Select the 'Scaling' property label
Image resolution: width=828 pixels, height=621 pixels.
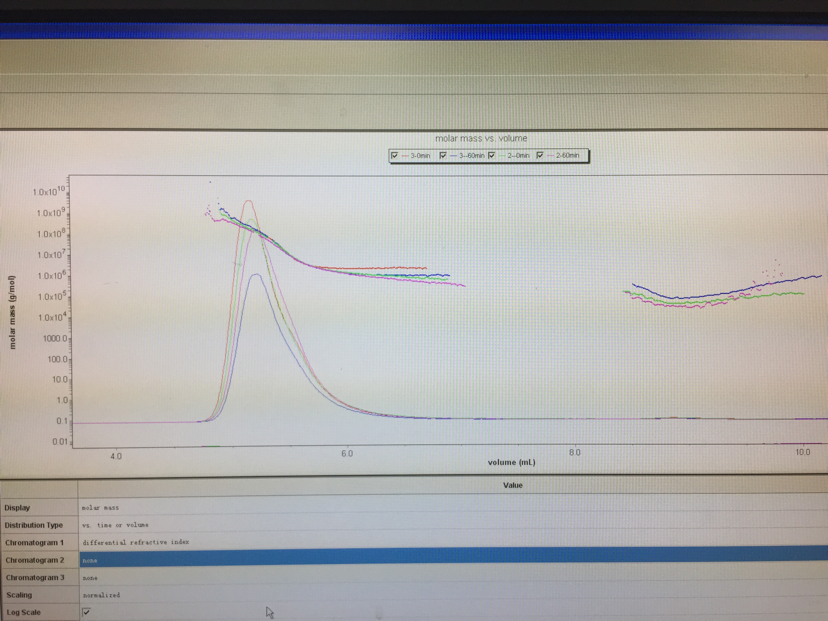19,595
